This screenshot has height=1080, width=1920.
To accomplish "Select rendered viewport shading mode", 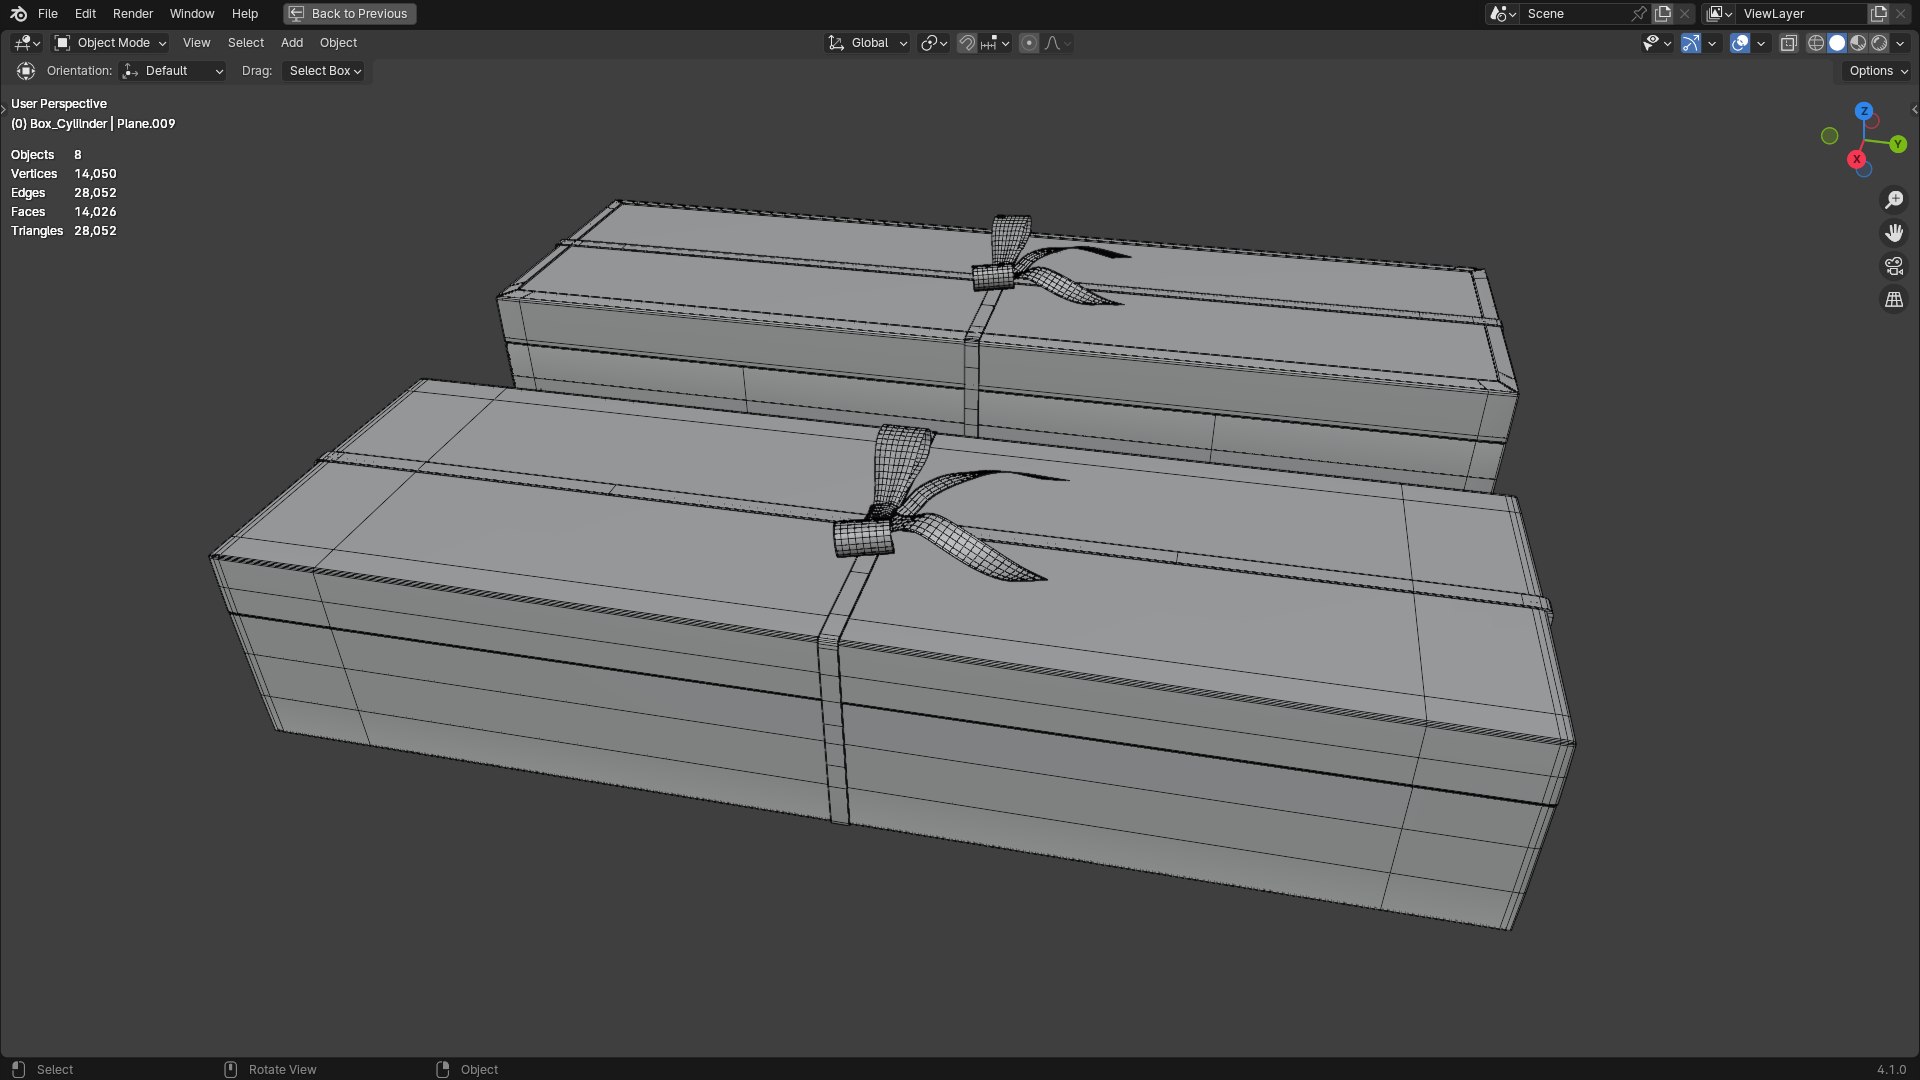I will click(x=1879, y=43).
